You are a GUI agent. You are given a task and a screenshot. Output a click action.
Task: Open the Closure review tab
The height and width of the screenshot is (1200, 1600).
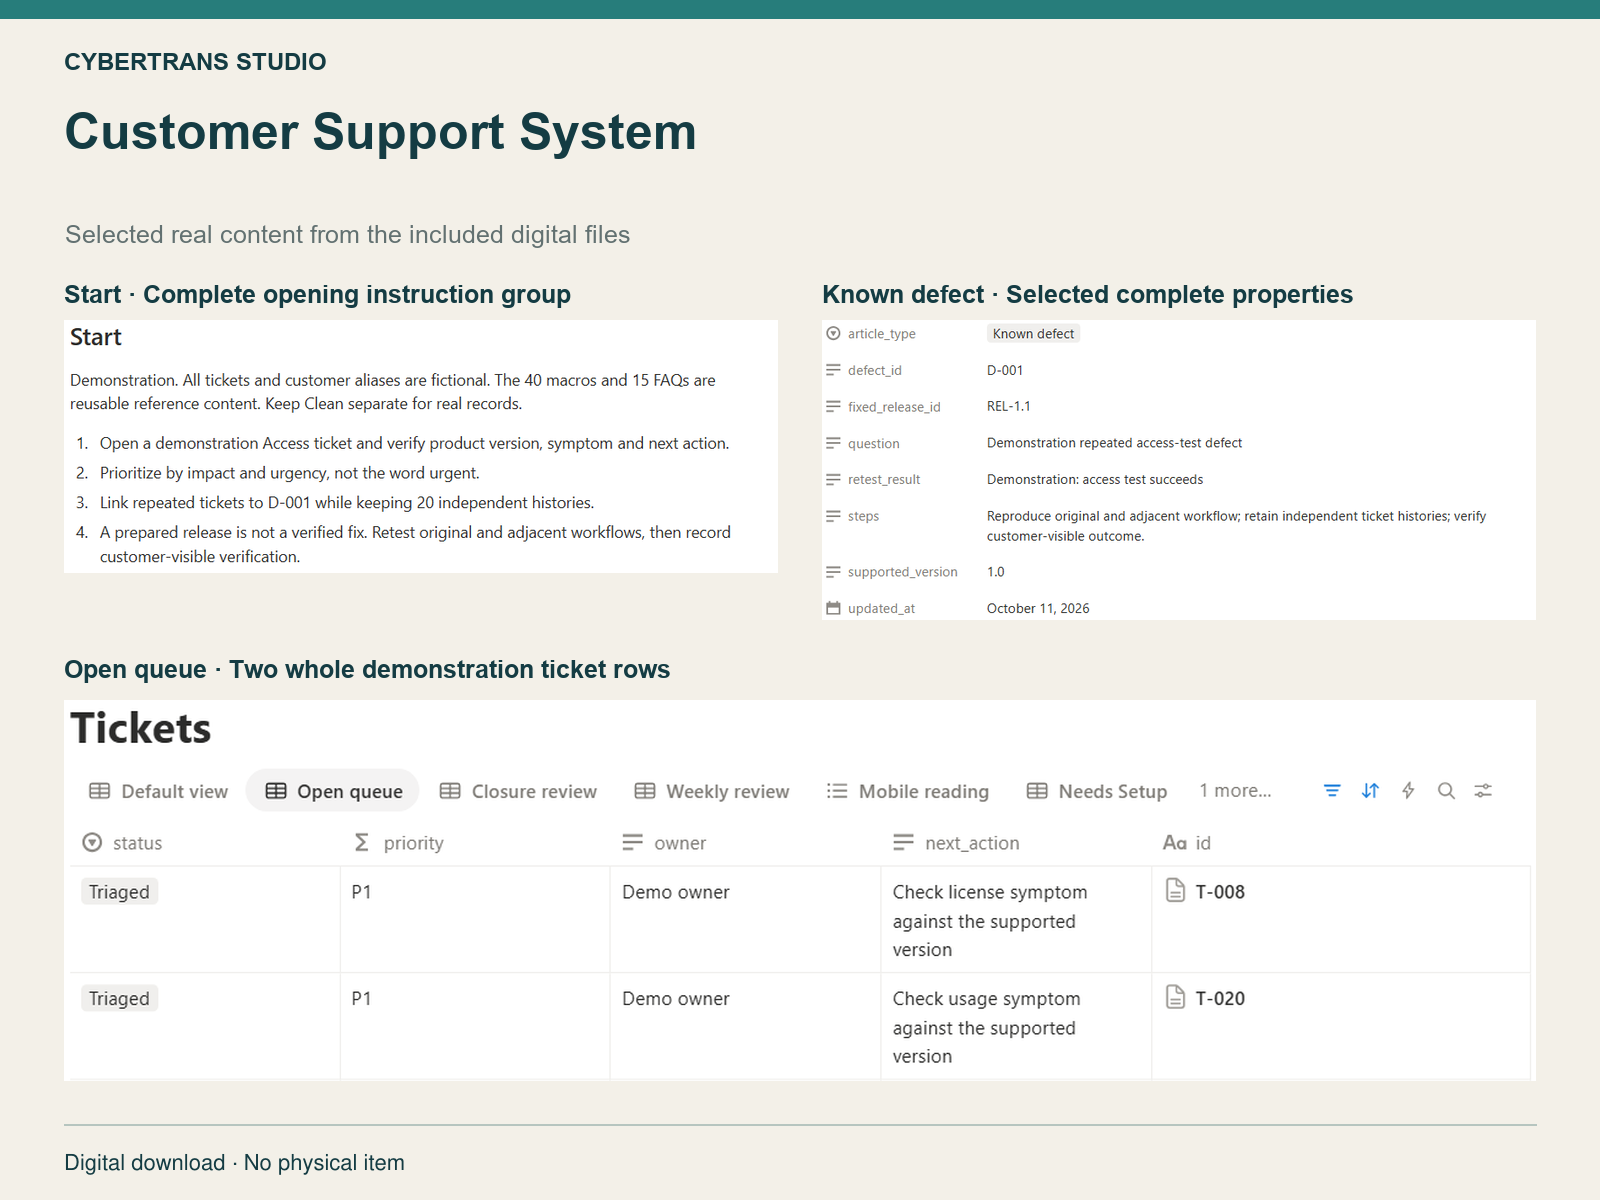click(x=518, y=791)
